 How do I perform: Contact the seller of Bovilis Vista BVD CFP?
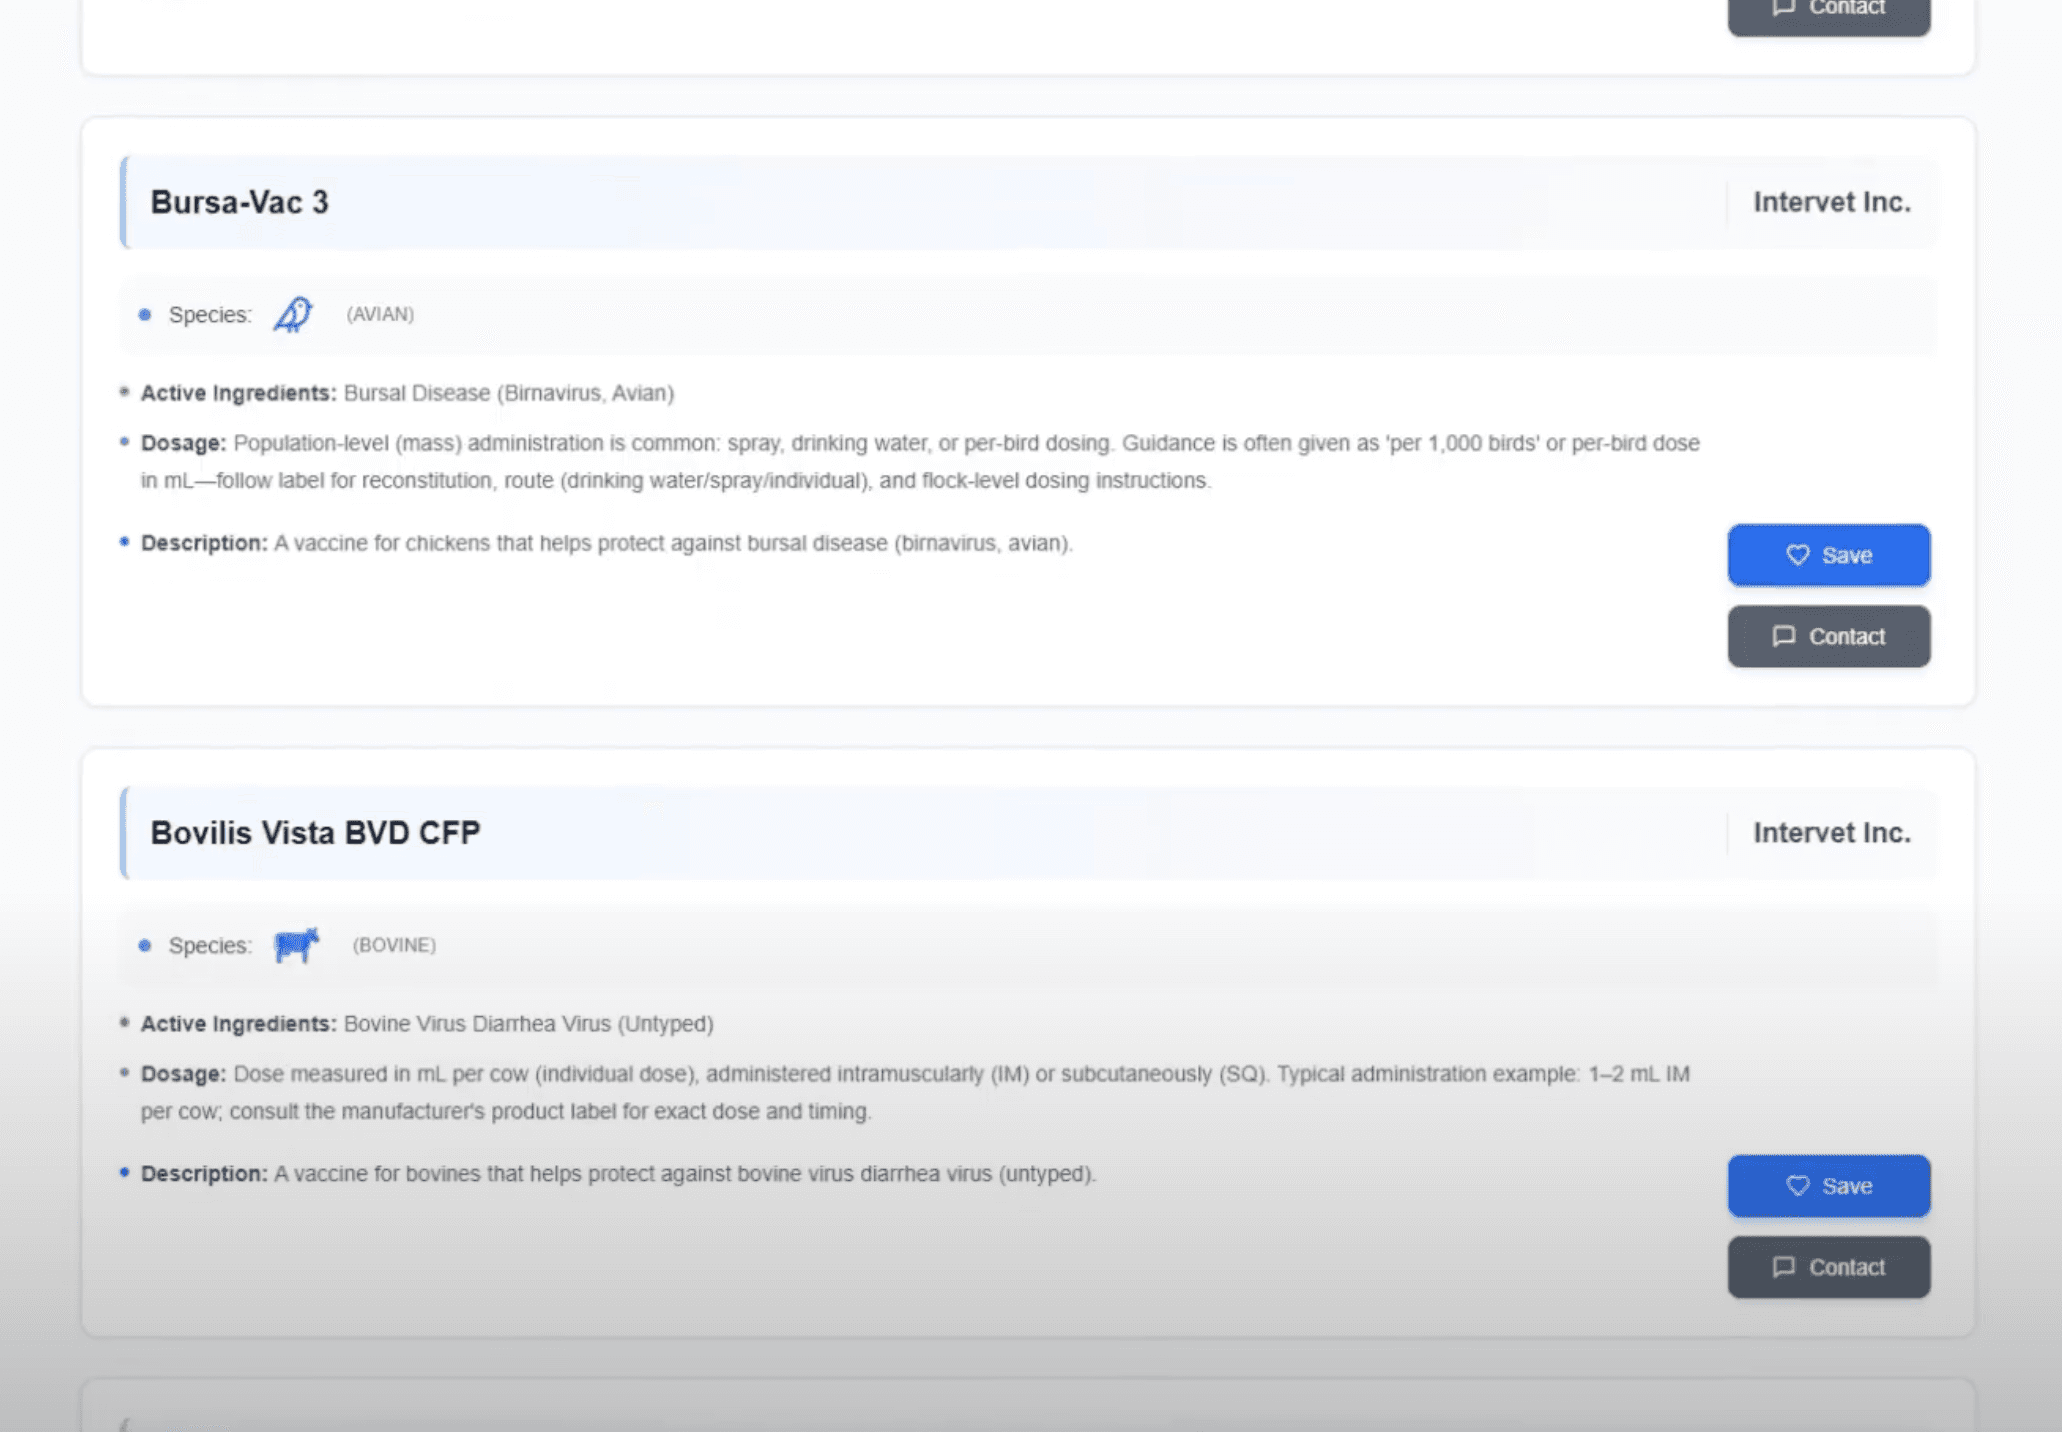pyautogui.click(x=1828, y=1267)
